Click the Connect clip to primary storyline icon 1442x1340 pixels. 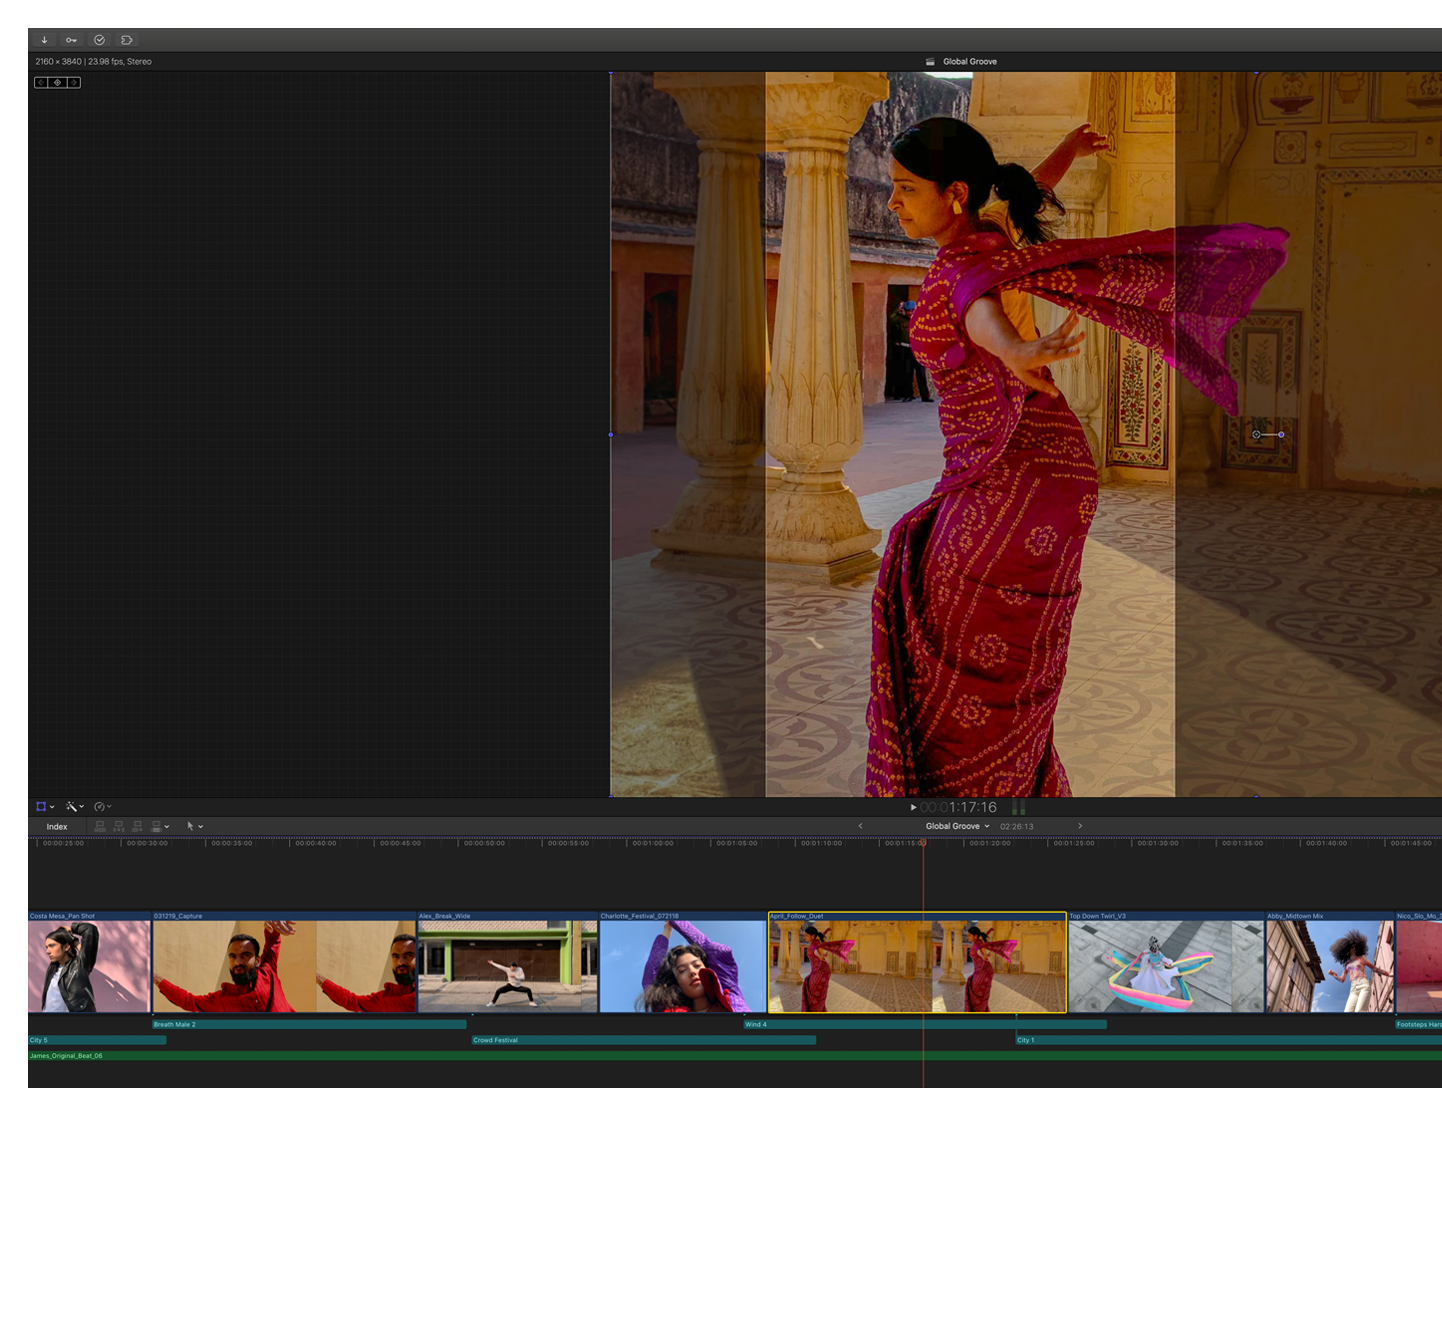point(100,826)
